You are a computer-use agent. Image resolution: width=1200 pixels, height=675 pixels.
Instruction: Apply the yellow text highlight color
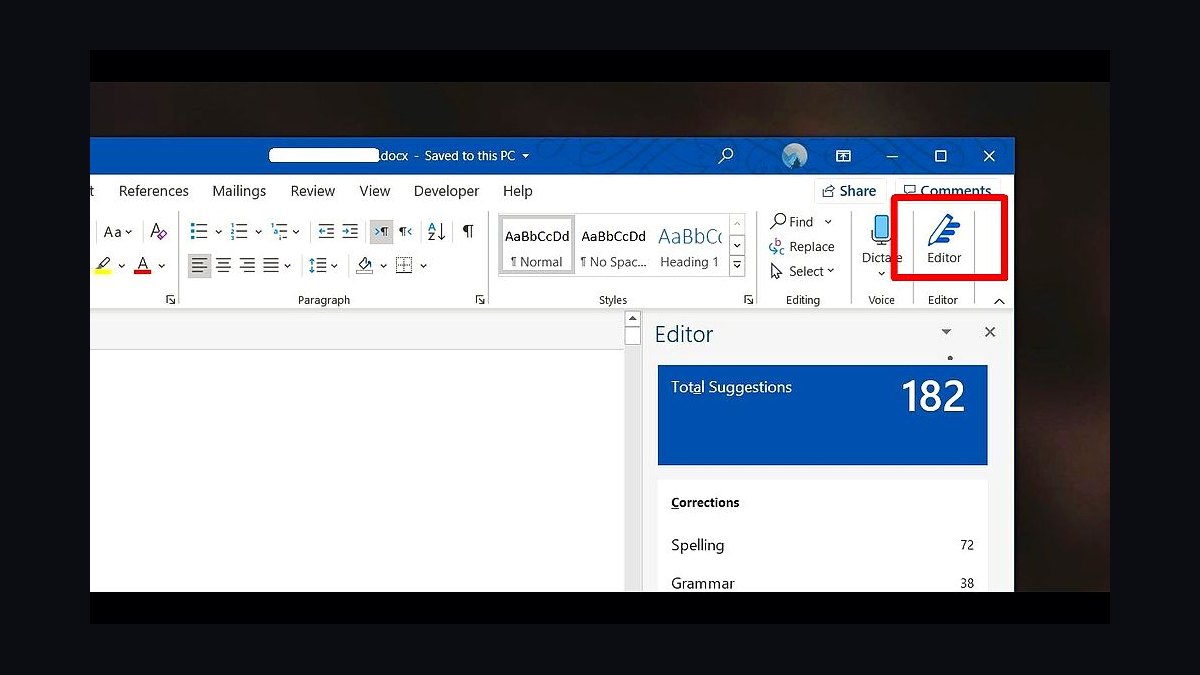[x=104, y=265]
